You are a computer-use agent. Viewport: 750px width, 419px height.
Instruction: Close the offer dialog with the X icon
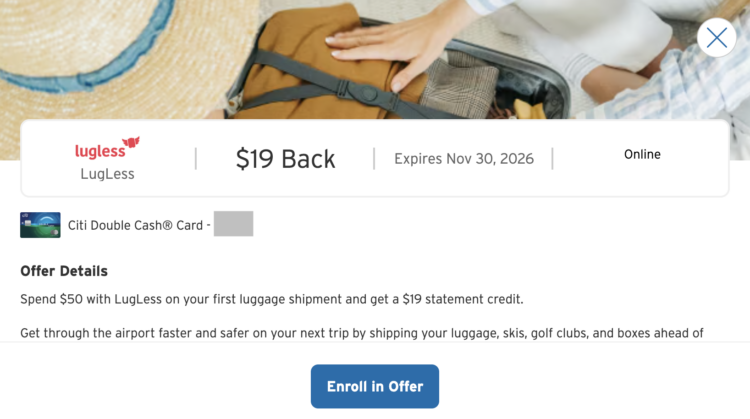click(x=716, y=38)
